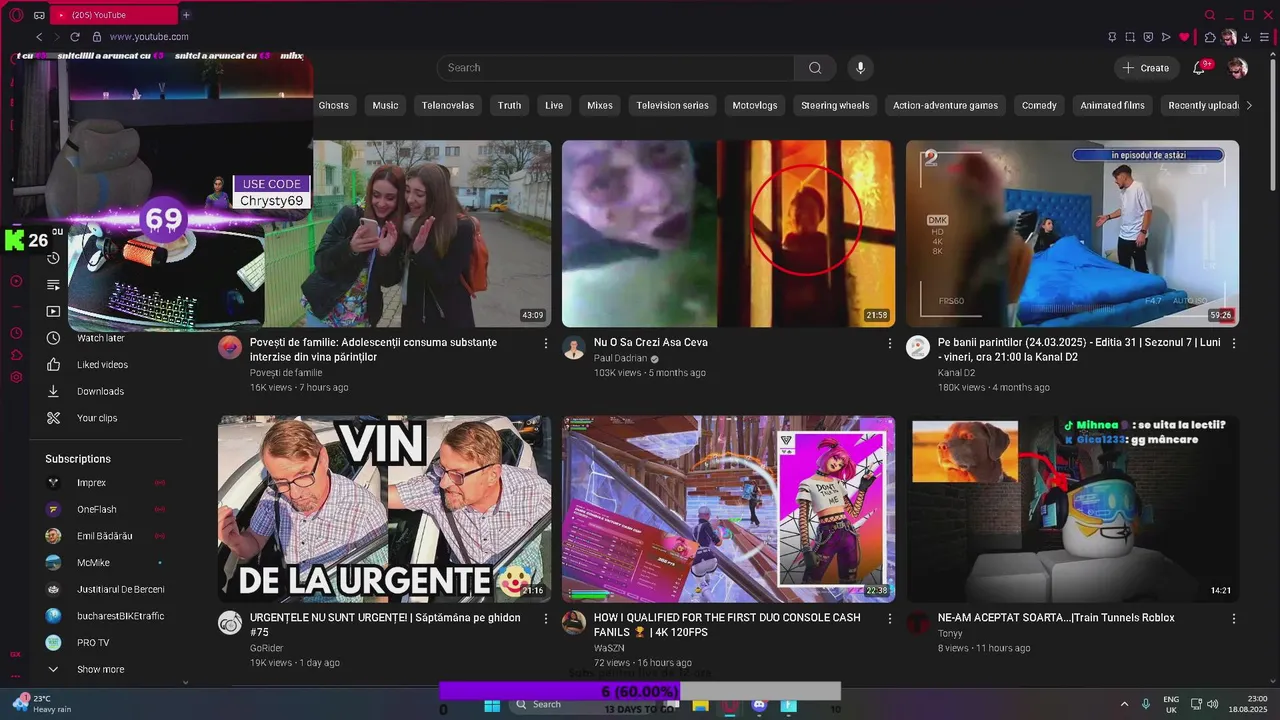
Task: Click the www.youtube.com address bar
Action: coord(149,37)
